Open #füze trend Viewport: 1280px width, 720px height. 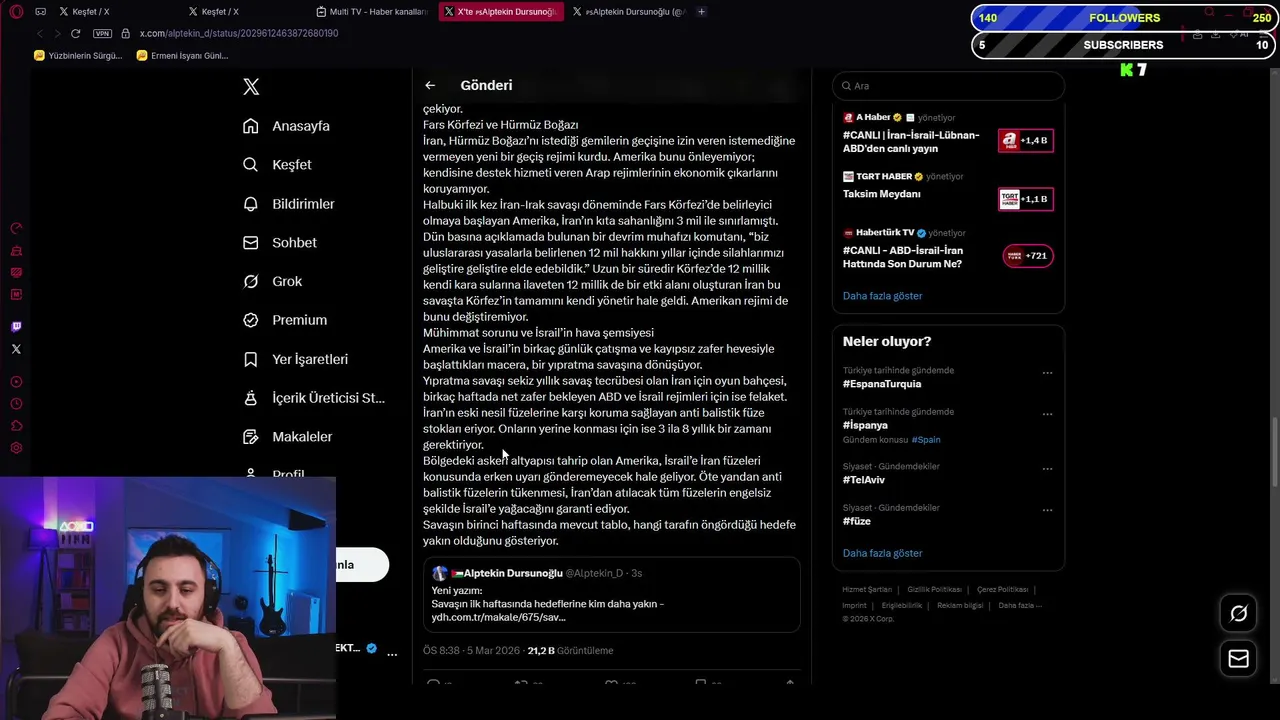tap(857, 521)
